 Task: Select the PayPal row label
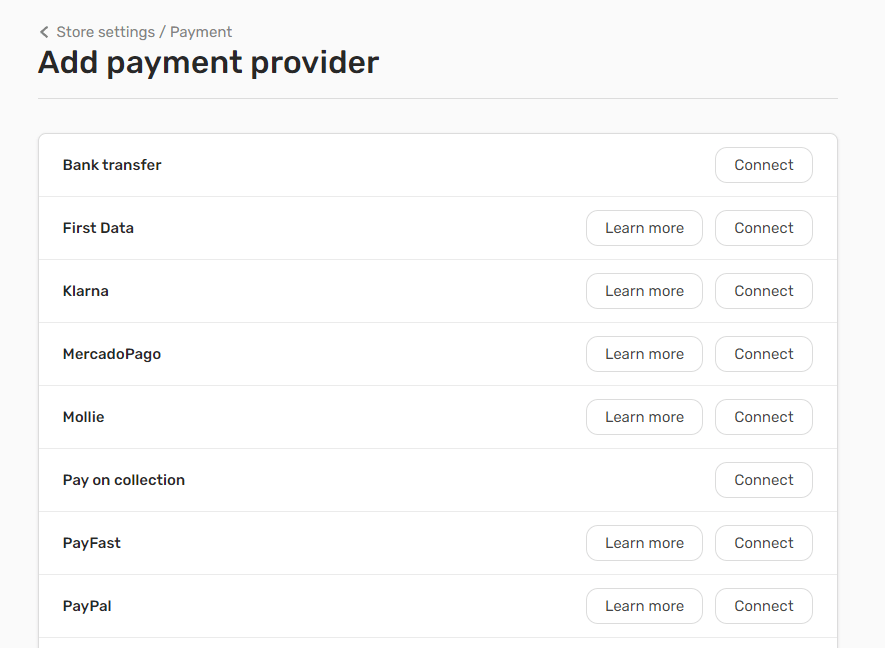tap(86, 605)
